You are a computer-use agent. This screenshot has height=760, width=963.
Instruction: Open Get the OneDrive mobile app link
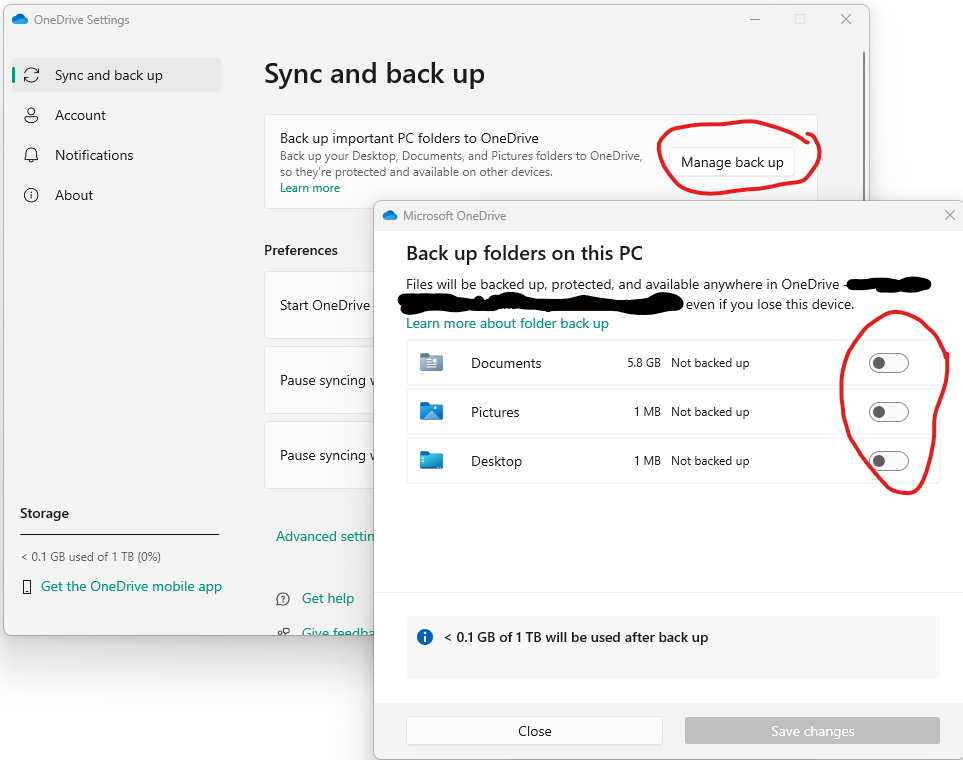131,586
